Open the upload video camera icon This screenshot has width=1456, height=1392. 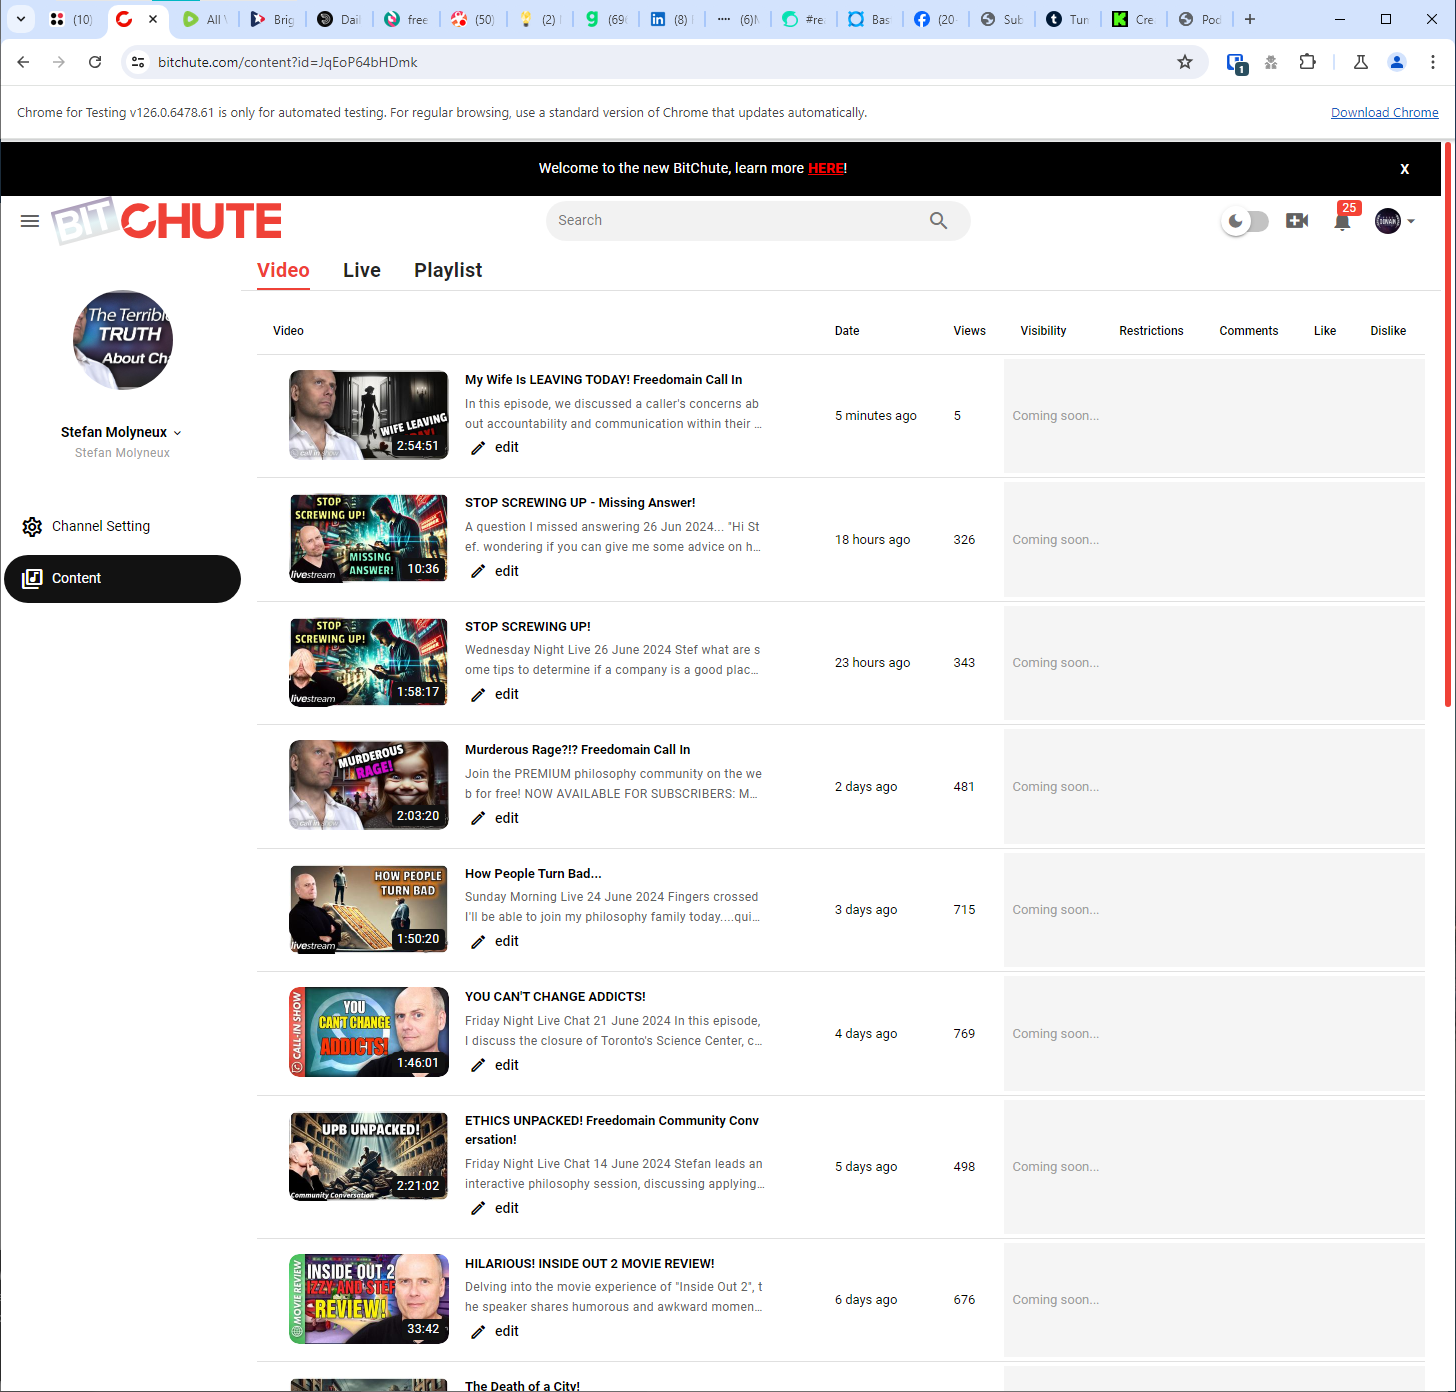pyautogui.click(x=1297, y=221)
